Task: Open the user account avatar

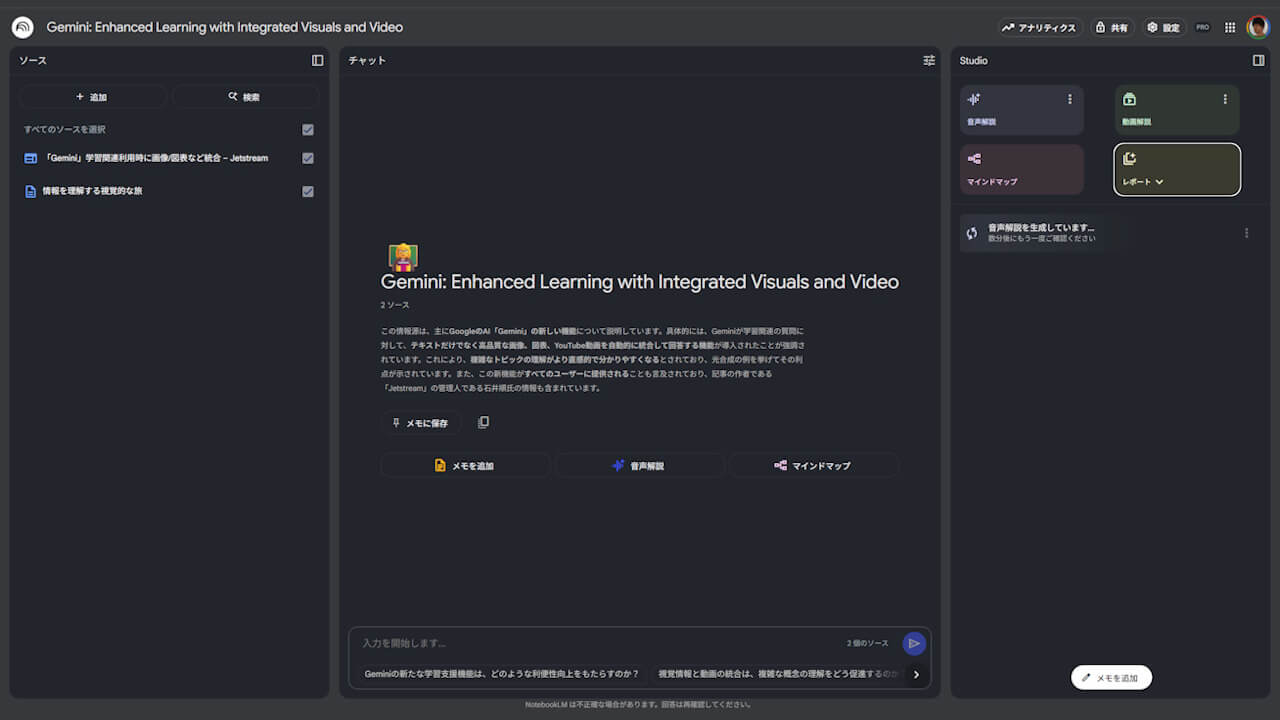Action: pyautogui.click(x=1258, y=27)
